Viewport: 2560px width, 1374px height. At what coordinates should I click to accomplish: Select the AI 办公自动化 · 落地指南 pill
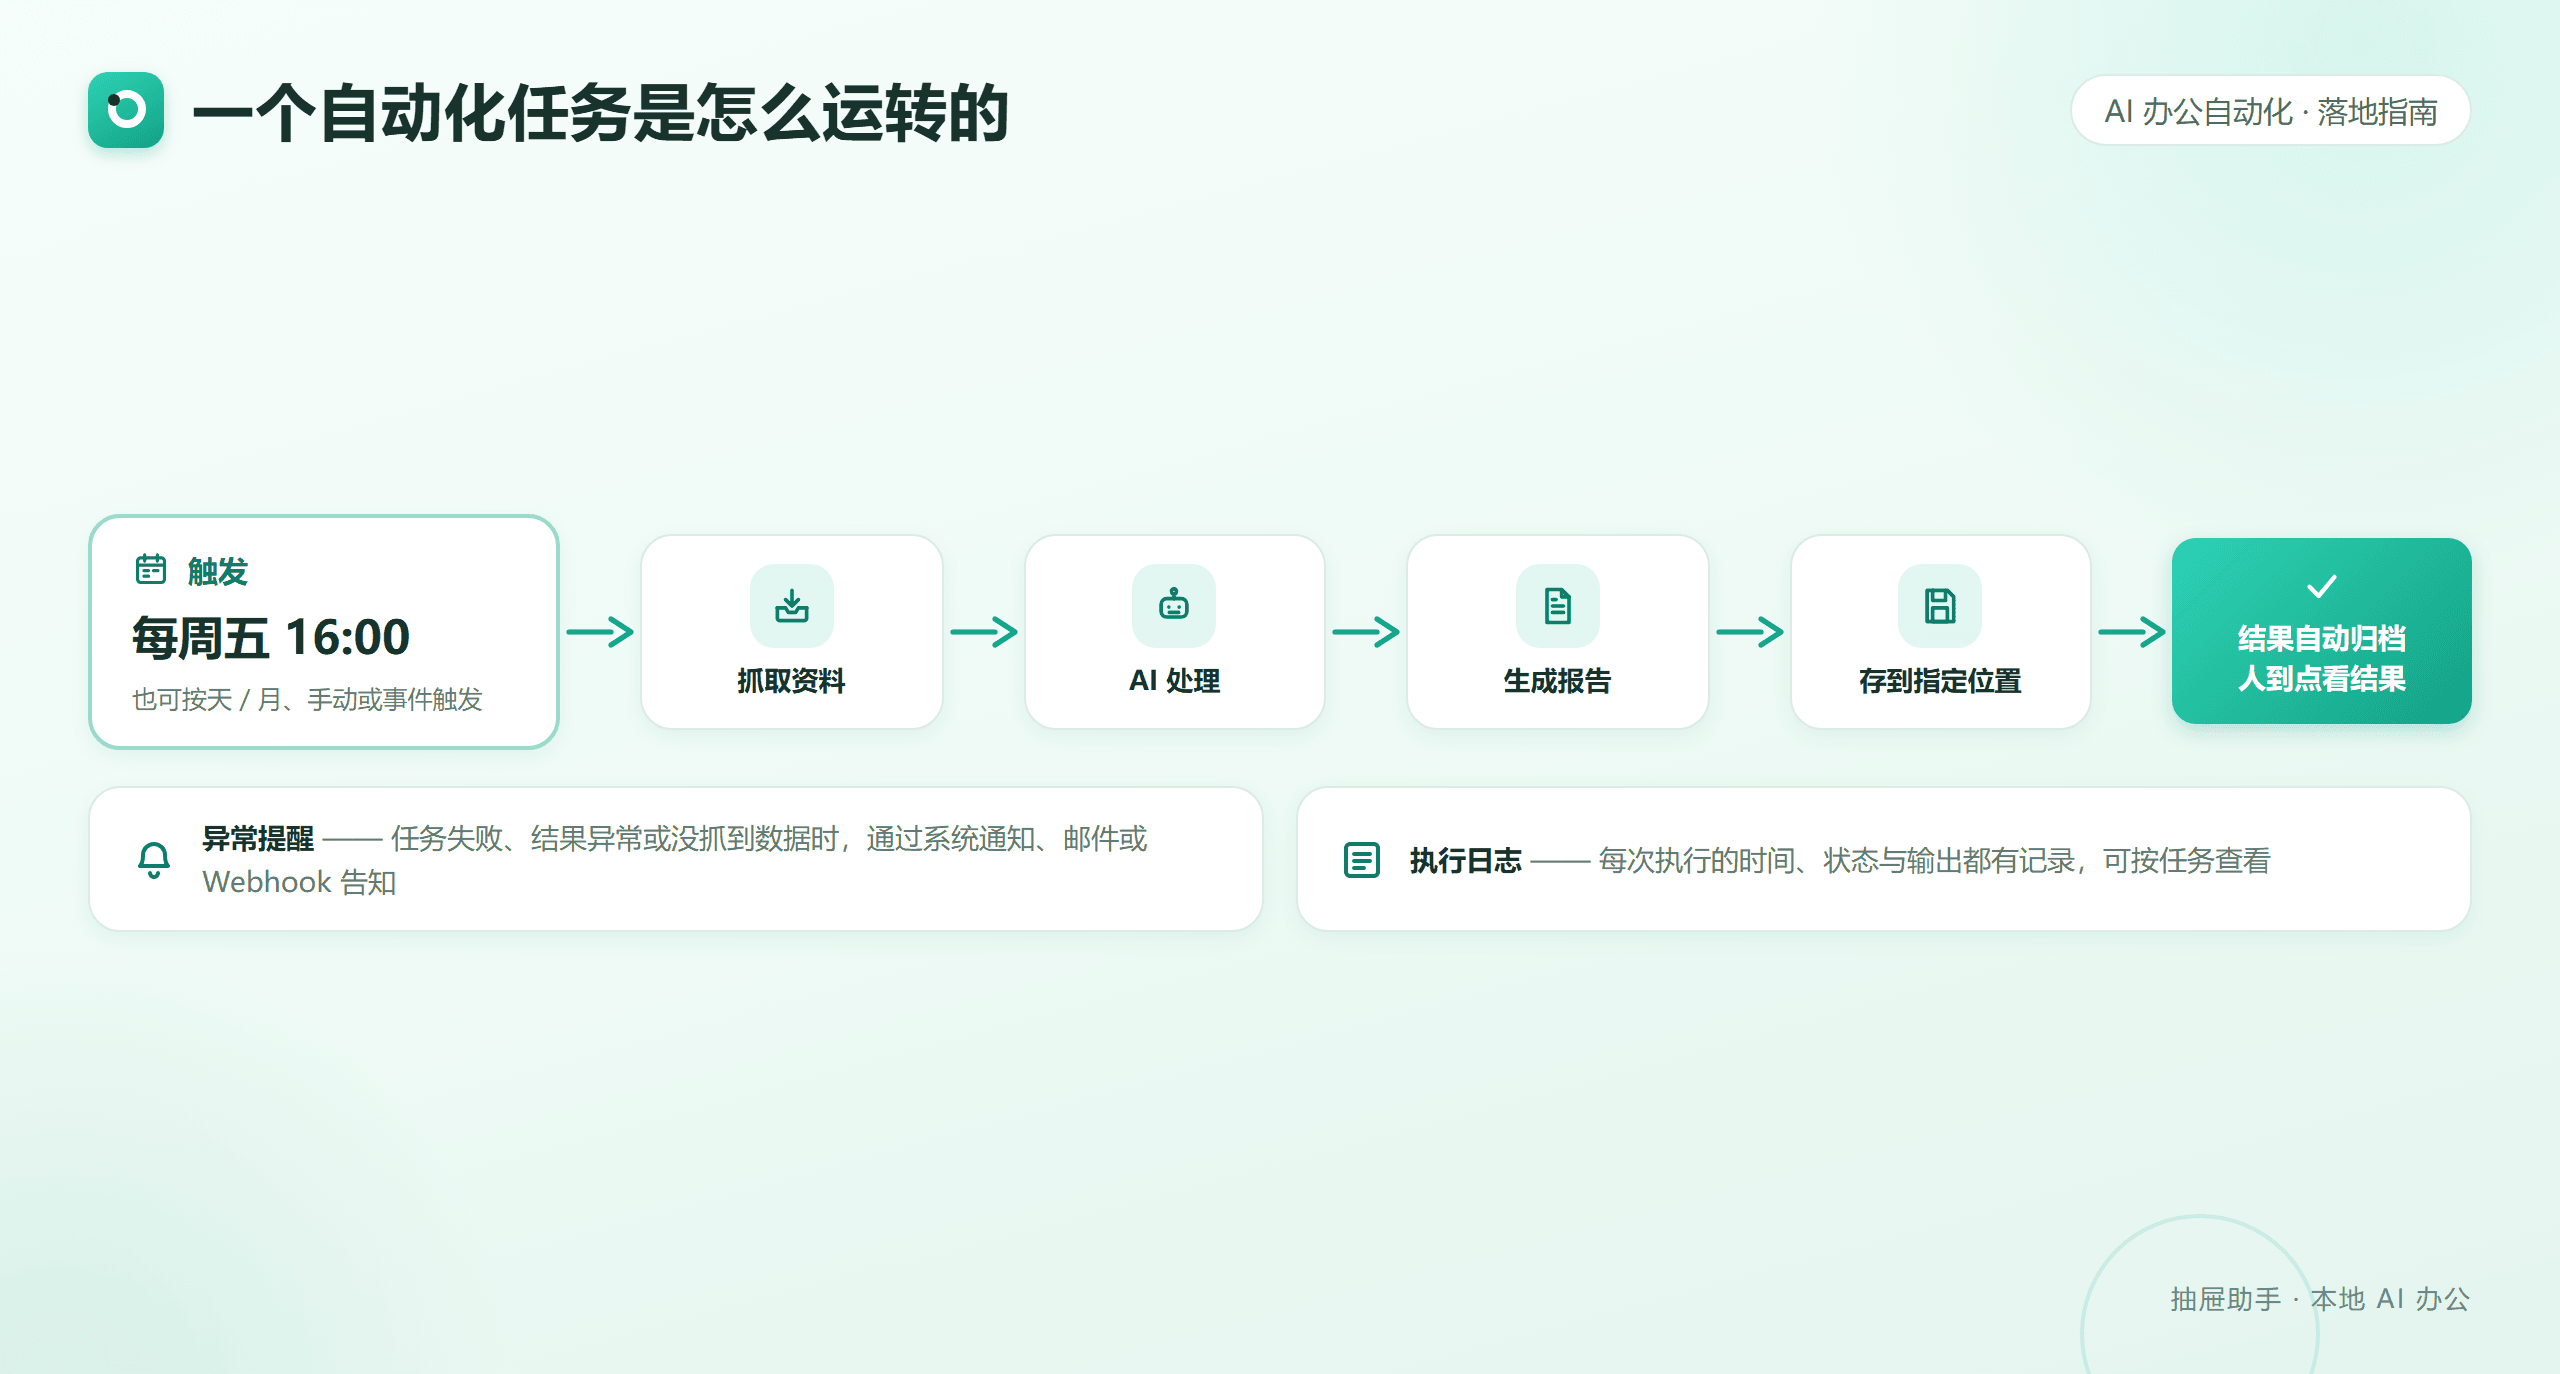click(2271, 111)
